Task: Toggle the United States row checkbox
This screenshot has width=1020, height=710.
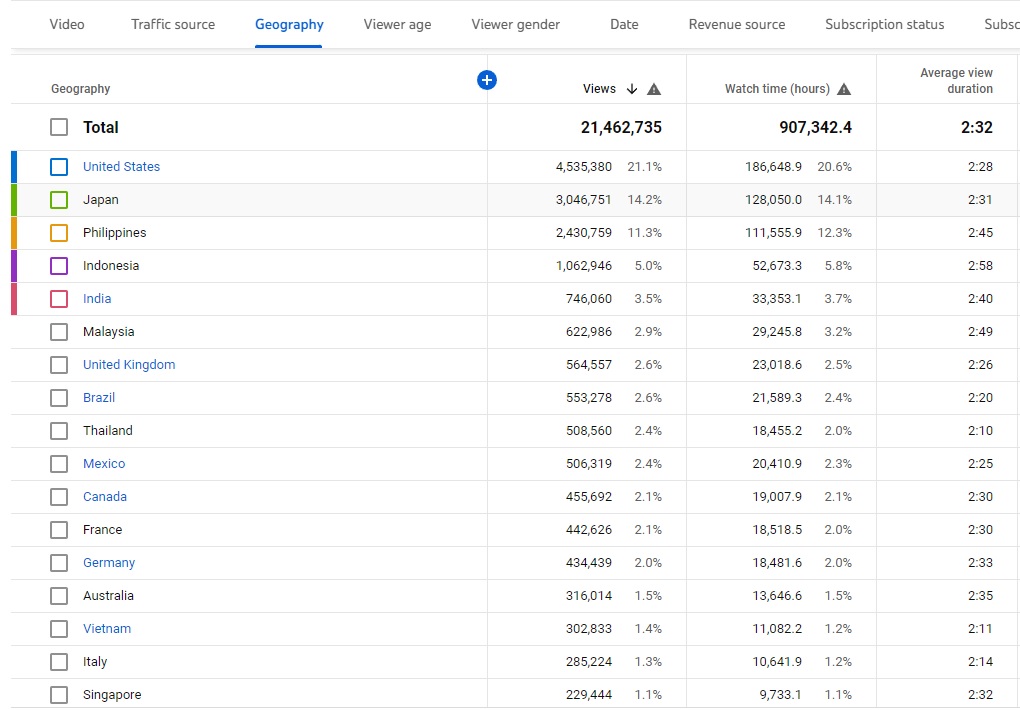Action: (x=59, y=167)
